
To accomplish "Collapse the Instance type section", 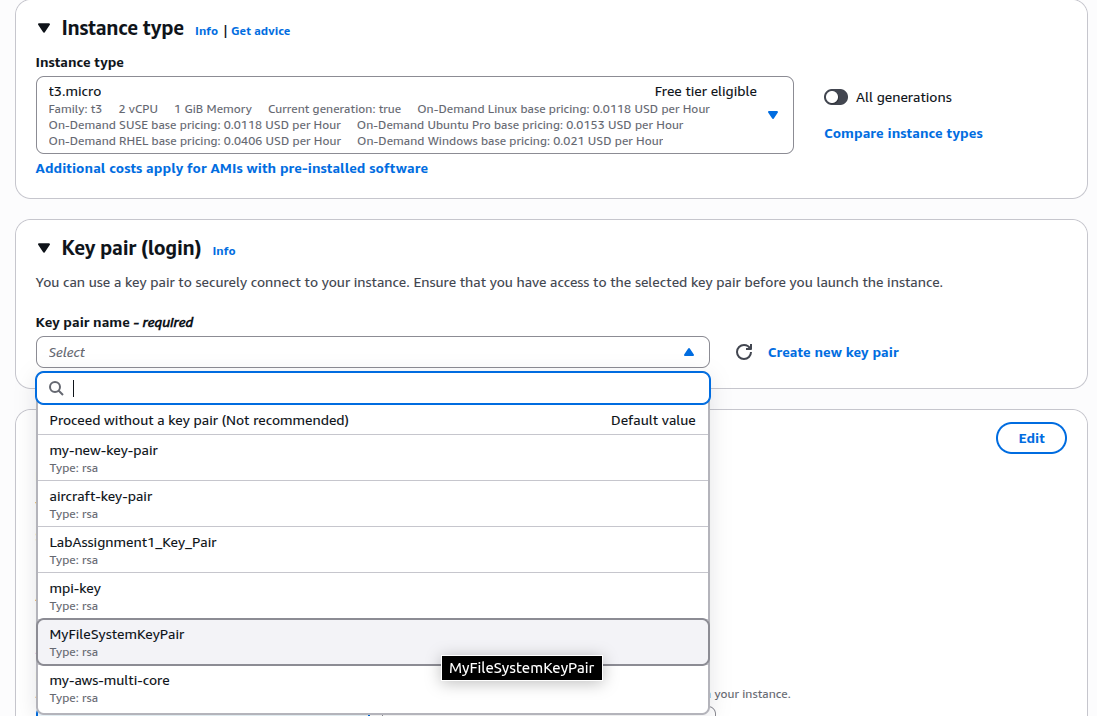I will (x=43, y=29).
